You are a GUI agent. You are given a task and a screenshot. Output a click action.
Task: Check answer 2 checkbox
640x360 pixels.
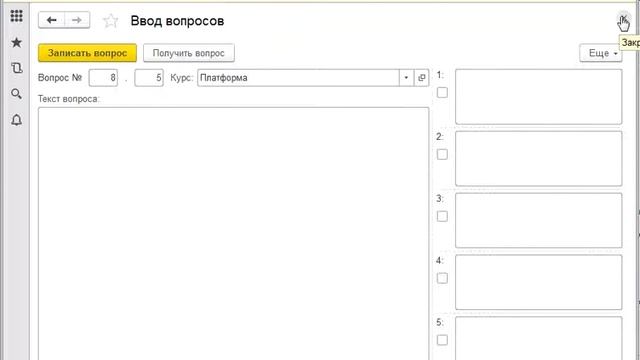[442, 154]
